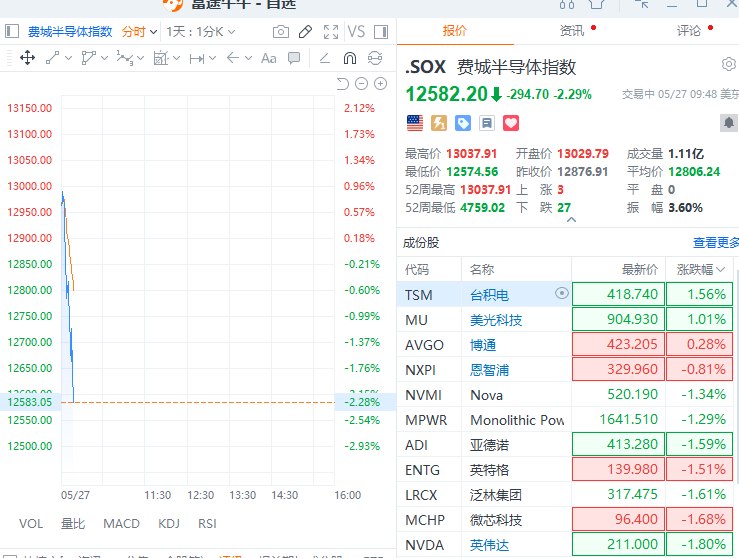Viewport: 739px width, 558px height.
Task: Expand arrow beside line segment tool
Action: pyautogui.click(x=69, y=58)
